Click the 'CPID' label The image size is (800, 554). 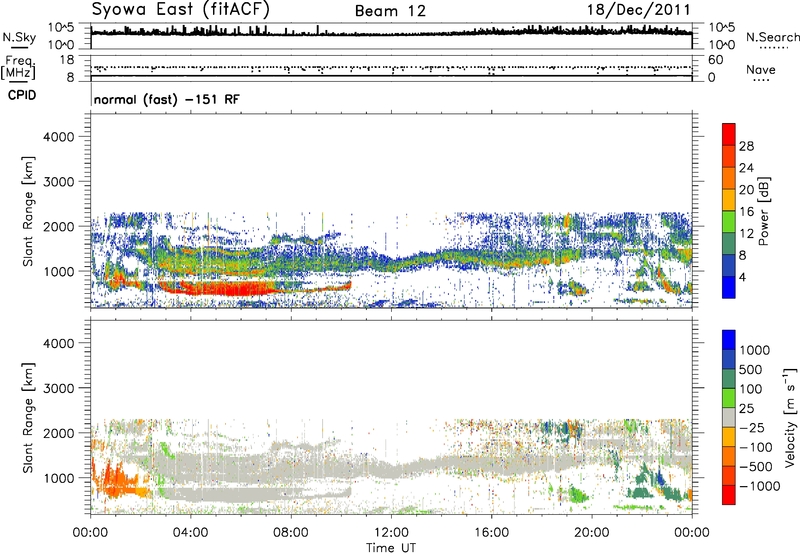click(x=22, y=95)
